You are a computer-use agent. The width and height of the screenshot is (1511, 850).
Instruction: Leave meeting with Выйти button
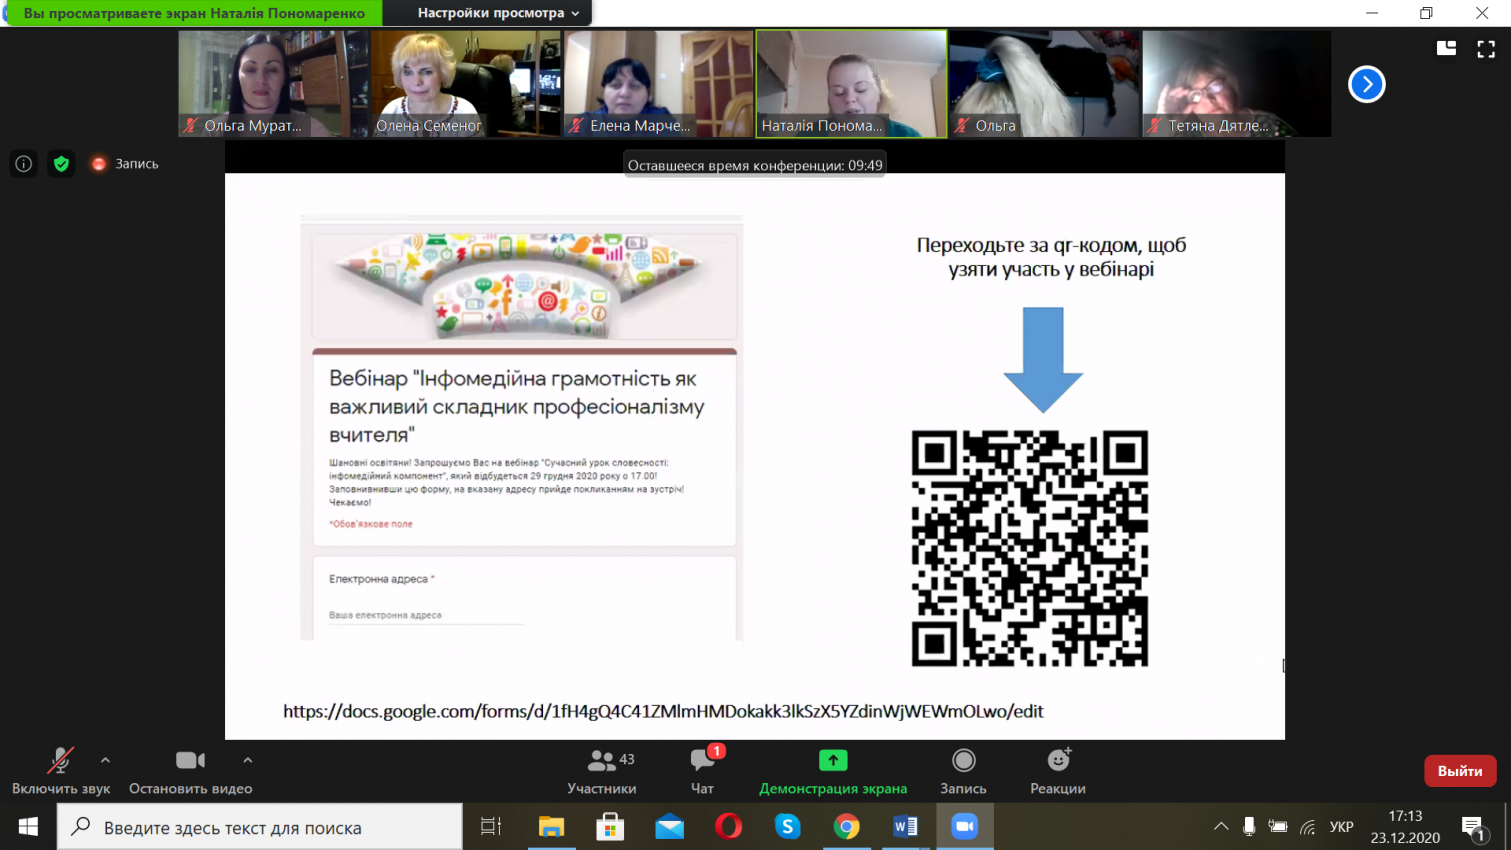pos(1460,771)
